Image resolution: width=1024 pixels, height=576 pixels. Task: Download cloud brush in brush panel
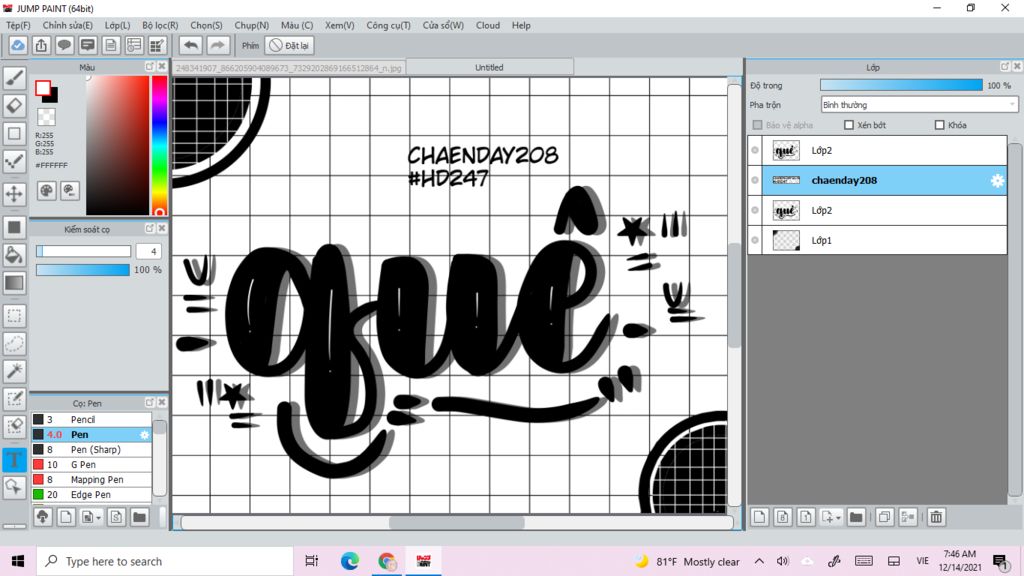[x=42, y=517]
